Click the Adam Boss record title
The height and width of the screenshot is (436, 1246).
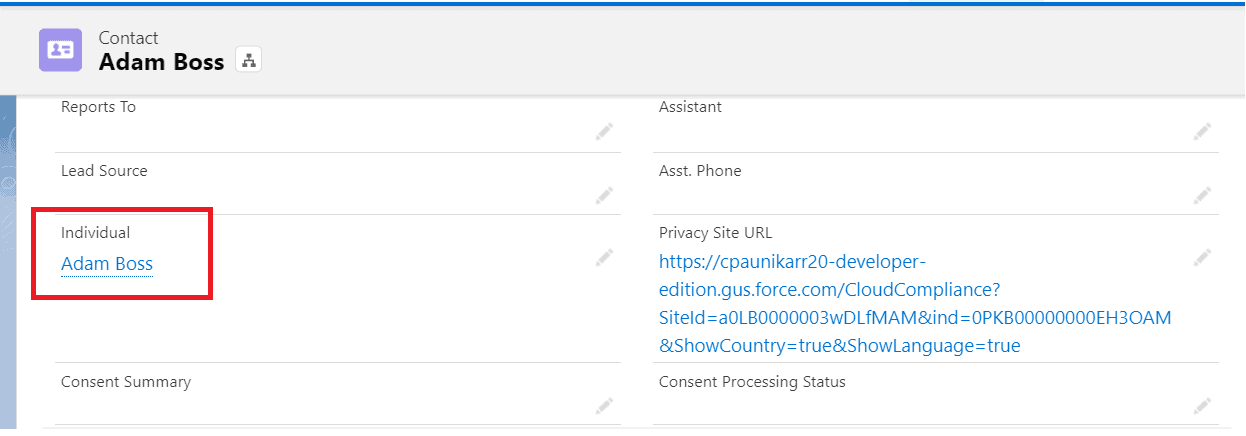(161, 62)
